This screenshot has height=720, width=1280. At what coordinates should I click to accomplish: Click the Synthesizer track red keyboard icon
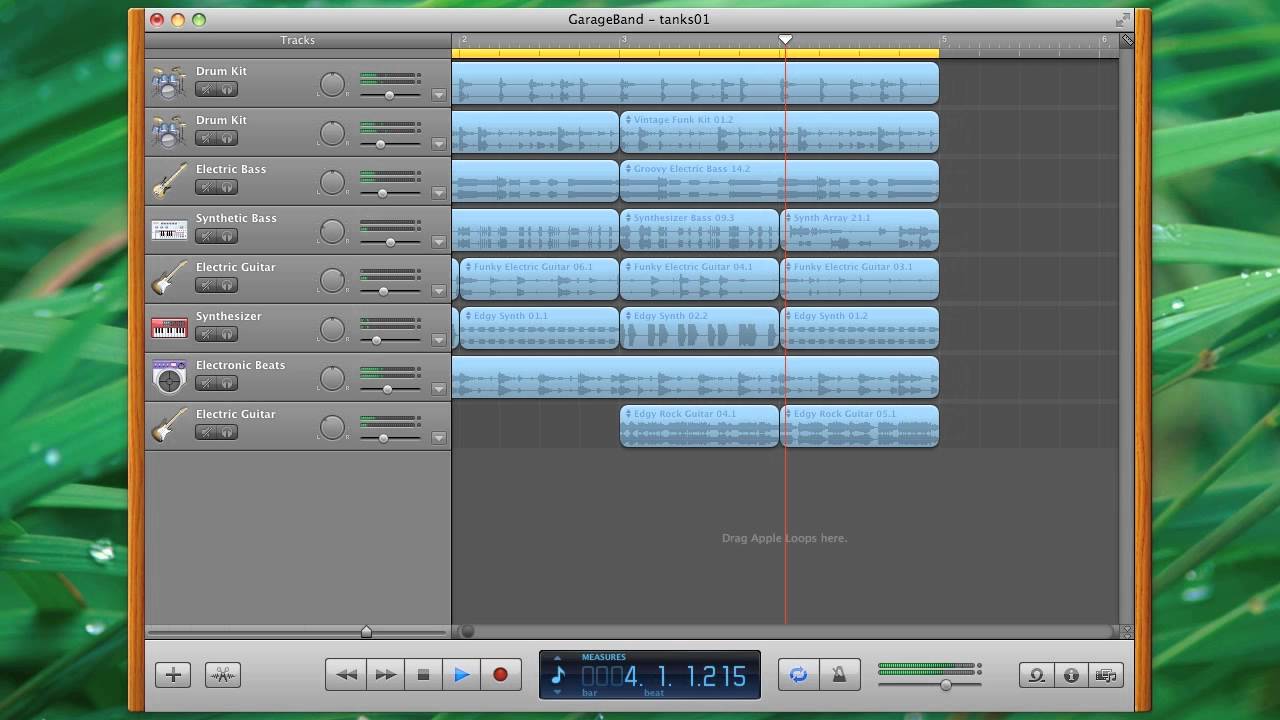coord(169,328)
